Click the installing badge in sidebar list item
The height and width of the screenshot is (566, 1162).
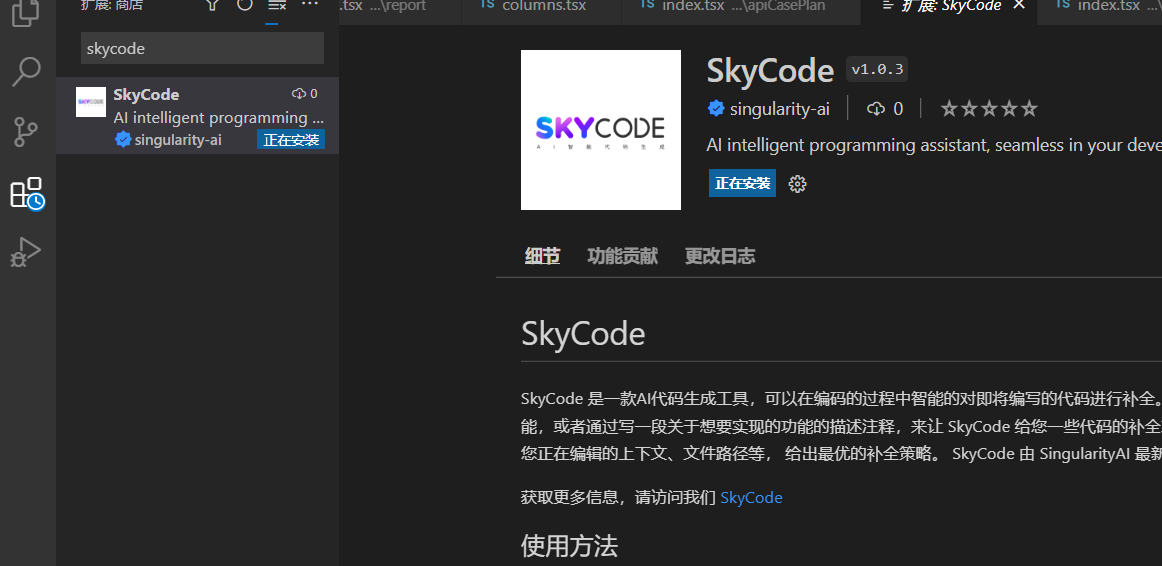coord(291,139)
